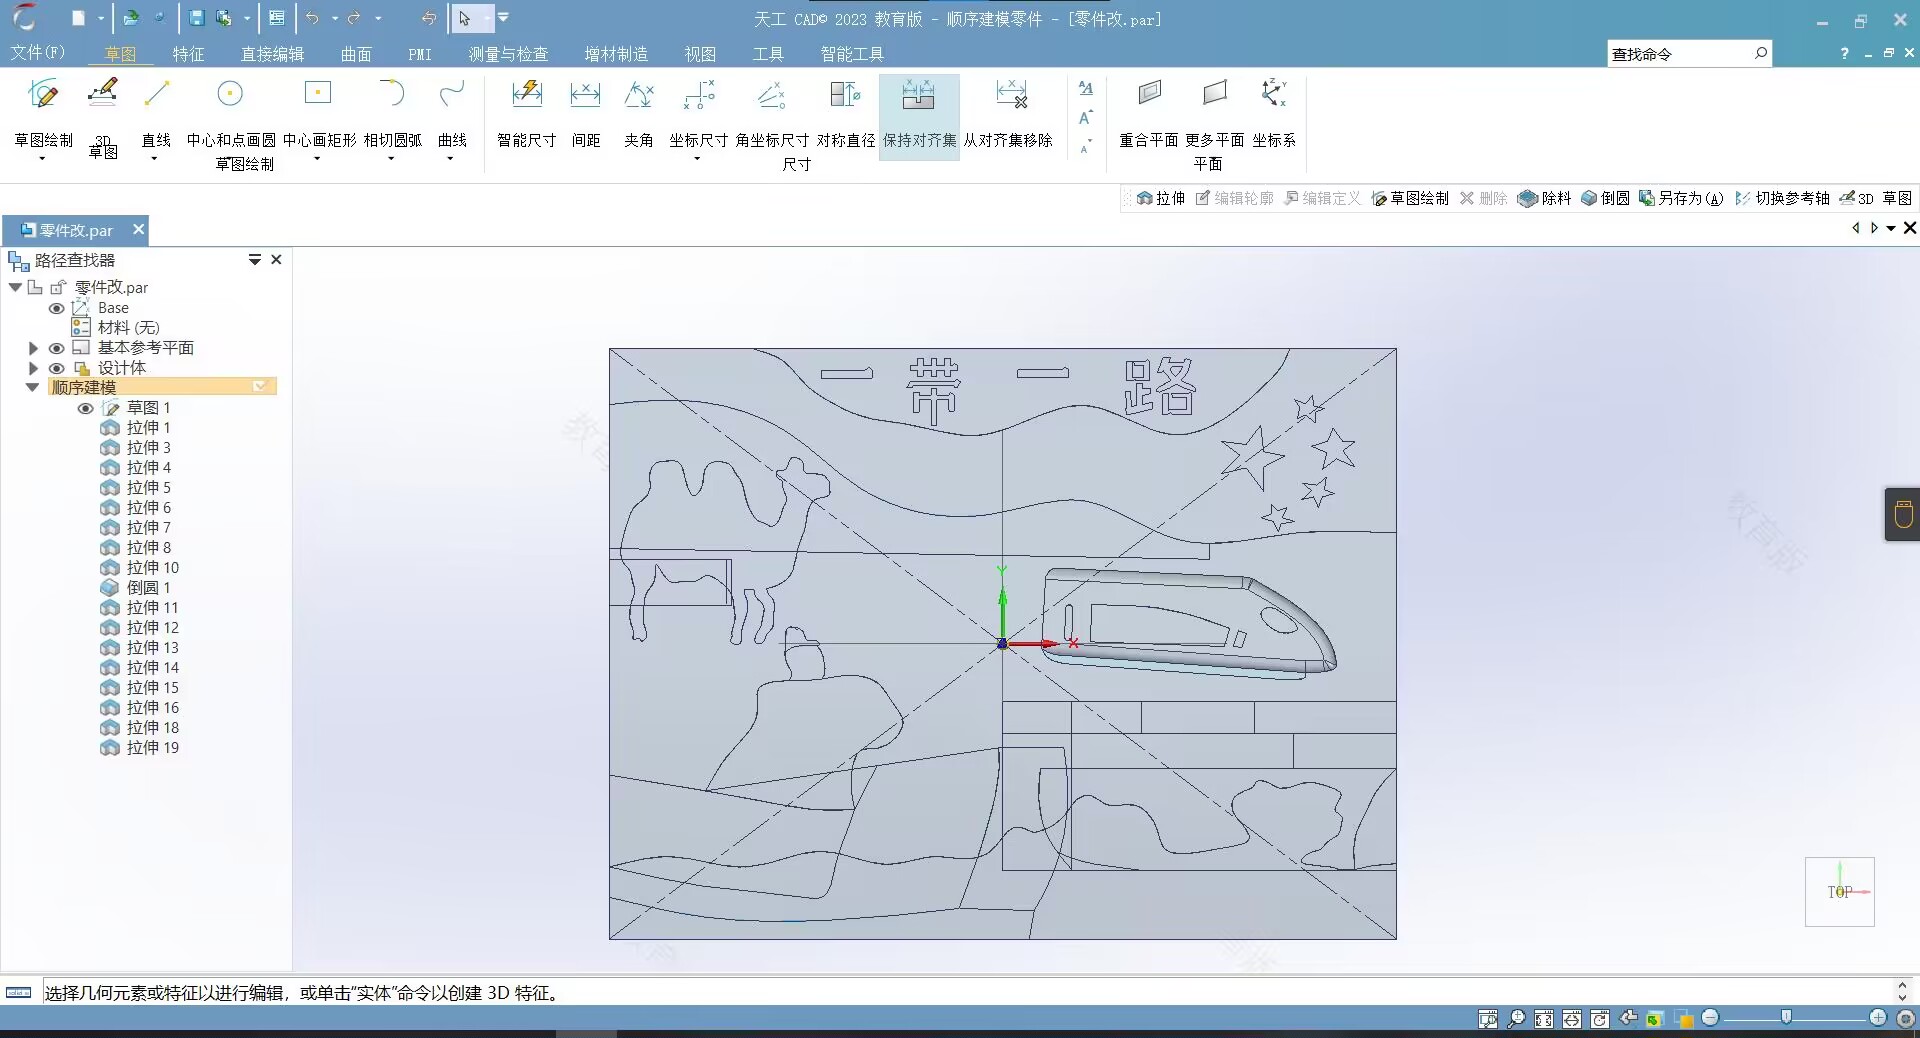1920x1038 pixels.
Task: Click 从对齐集移除 remove from alignment set
Action: tap(1008, 114)
